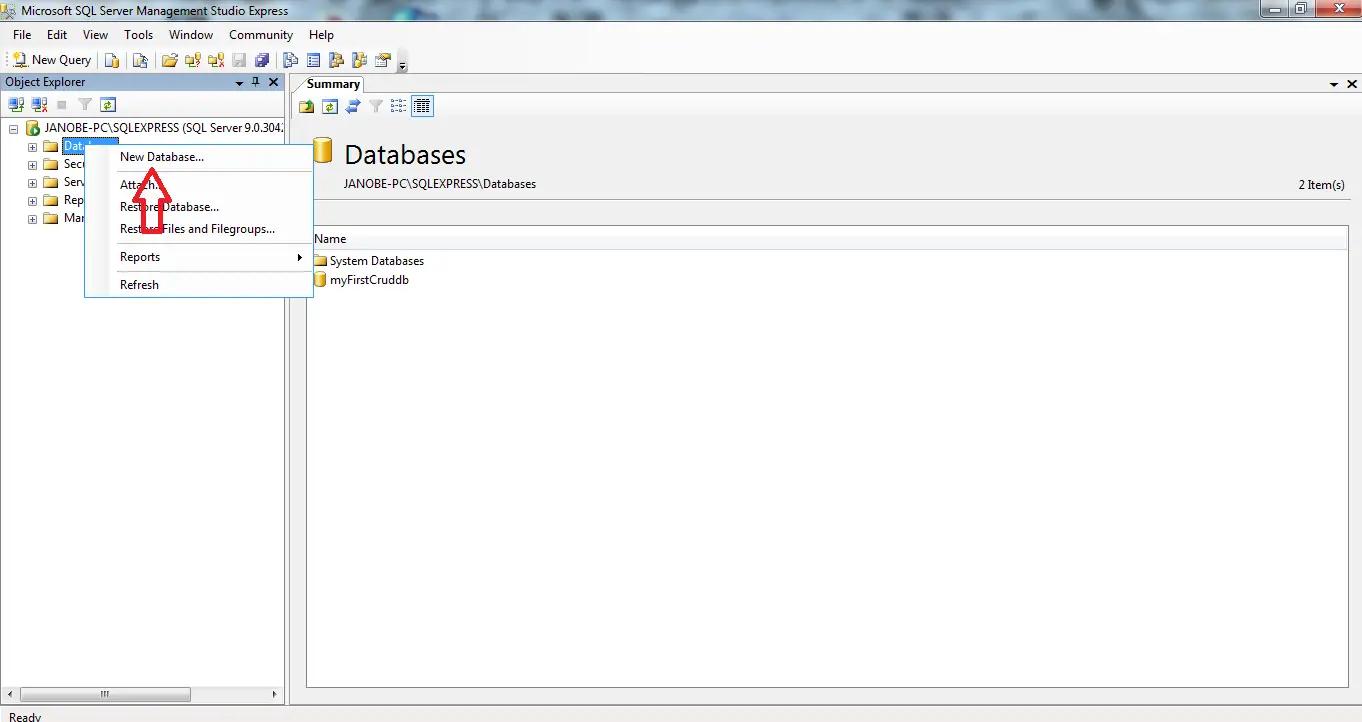Image resolution: width=1362 pixels, height=722 pixels.
Task: Select the JANOBE-PC\SQLEXPRESS server in the tree
Action: 164,128
